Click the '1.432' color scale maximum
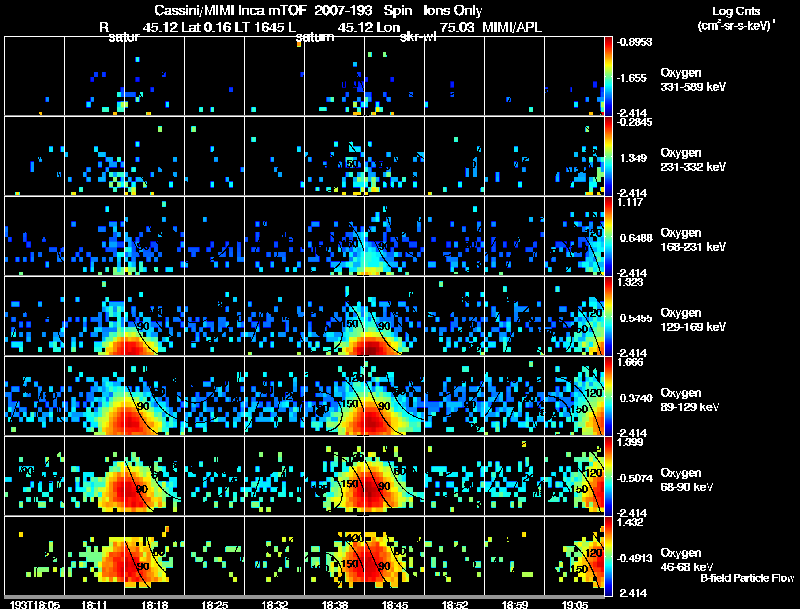 (x=630, y=522)
